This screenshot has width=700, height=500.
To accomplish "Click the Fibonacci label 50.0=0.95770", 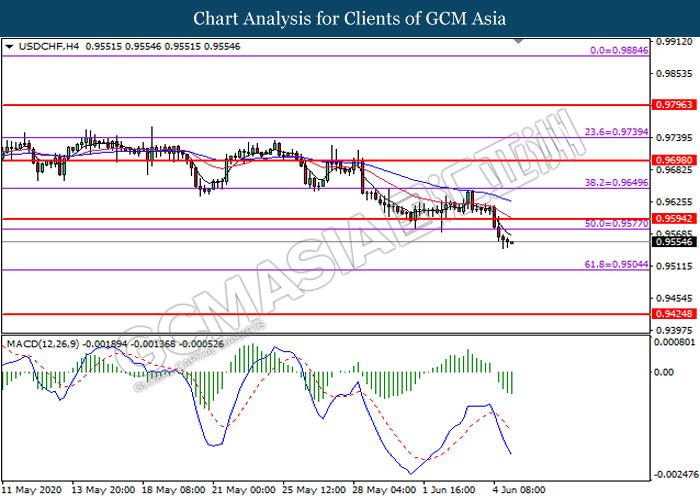I will [616, 224].
